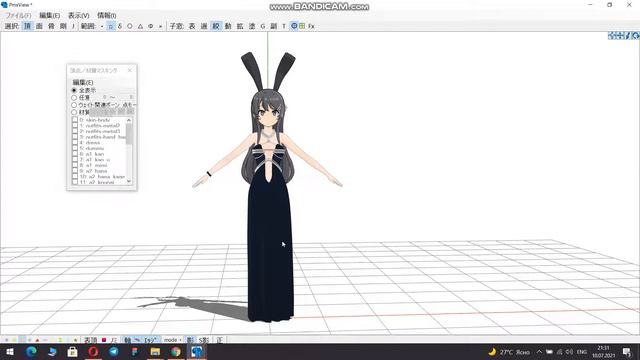Open the 情報(I) menu
The height and width of the screenshot is (360, 640).
coord(107,16)
